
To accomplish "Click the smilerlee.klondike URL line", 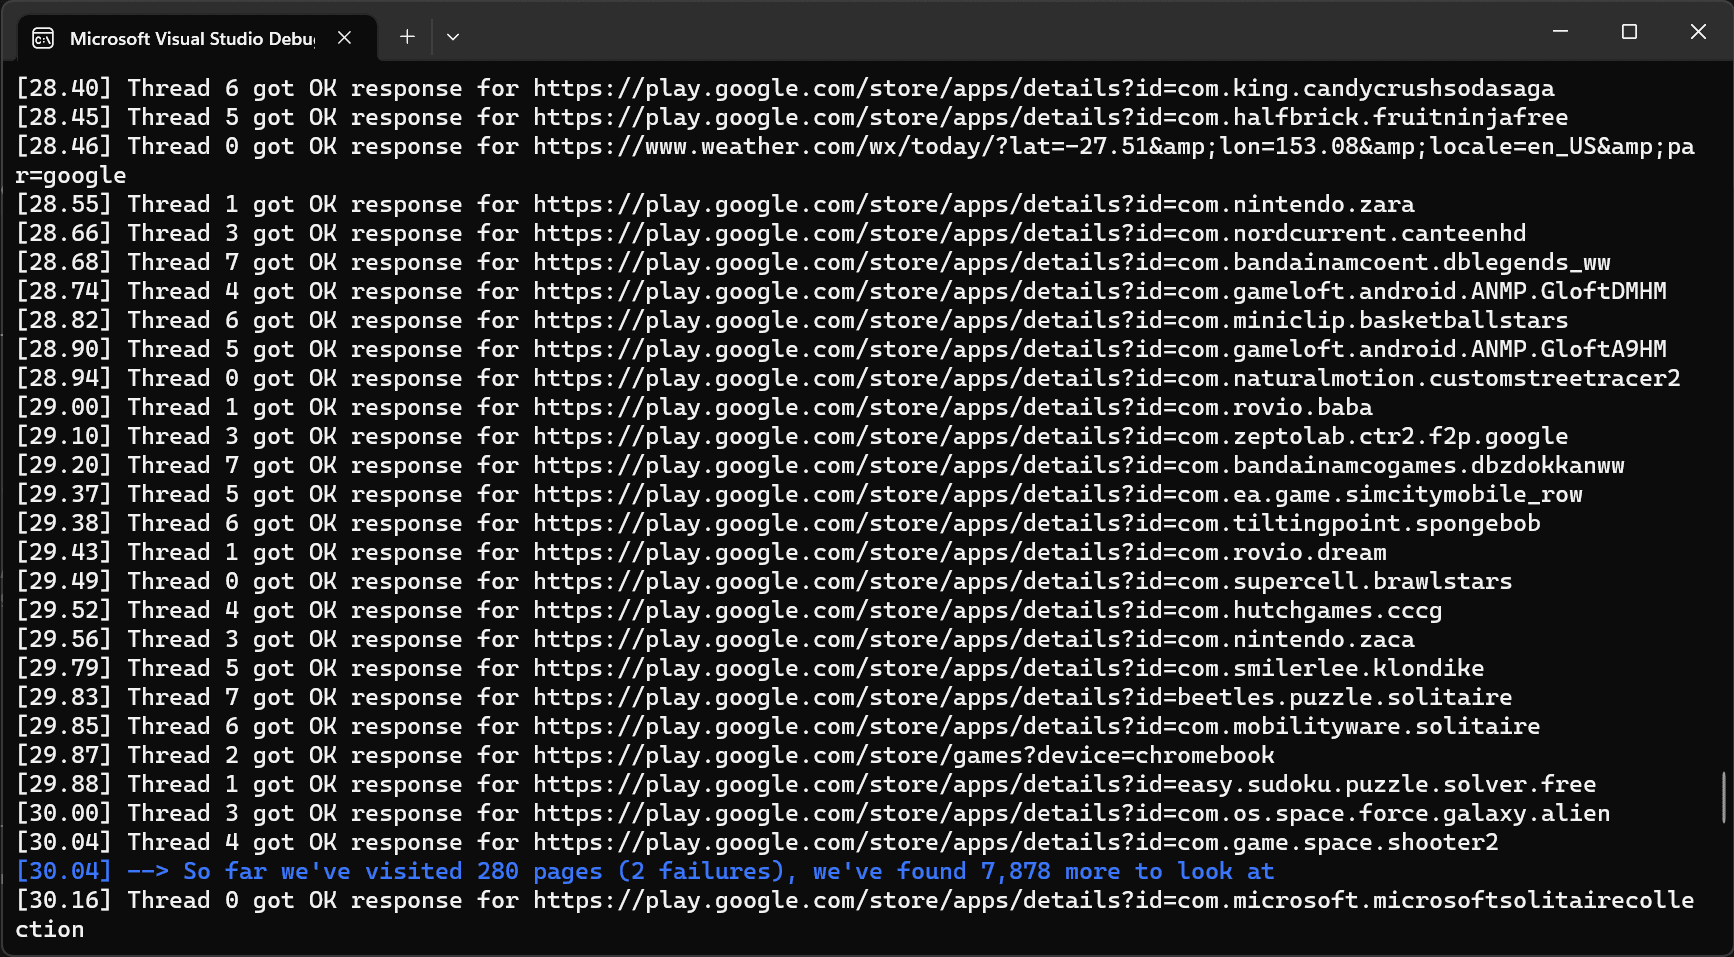I will coord(750,668).
